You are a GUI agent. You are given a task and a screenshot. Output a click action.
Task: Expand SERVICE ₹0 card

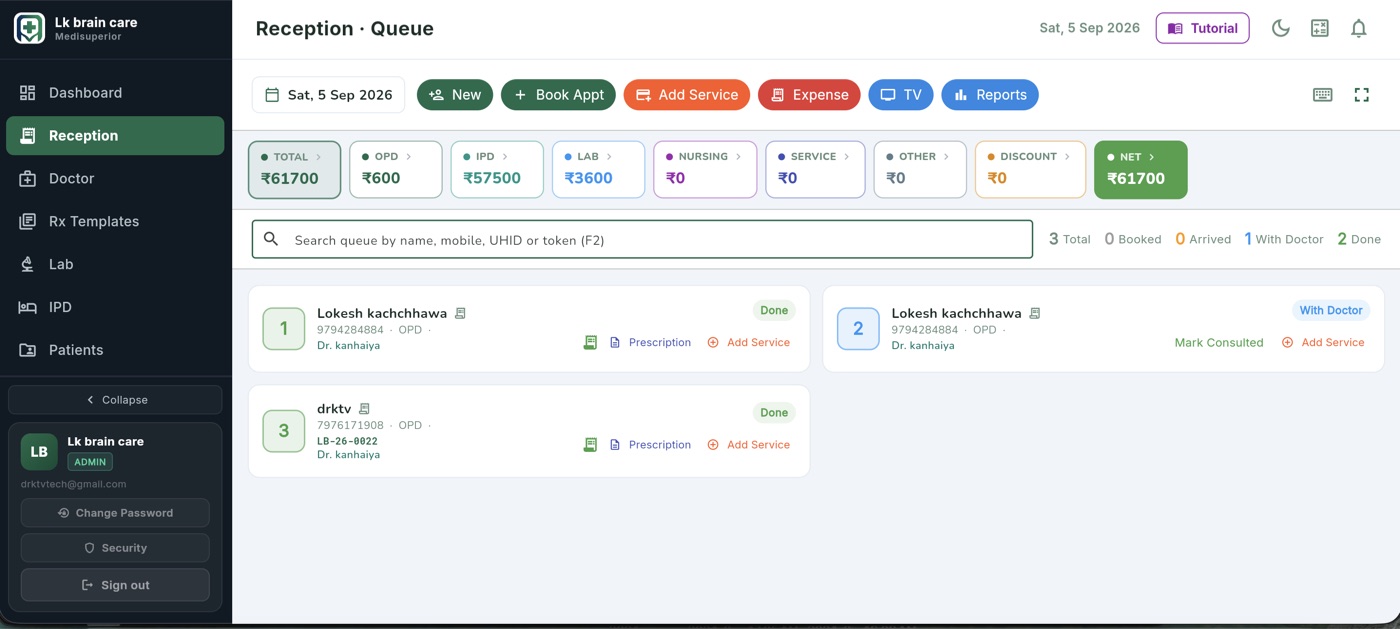[815, 169]
